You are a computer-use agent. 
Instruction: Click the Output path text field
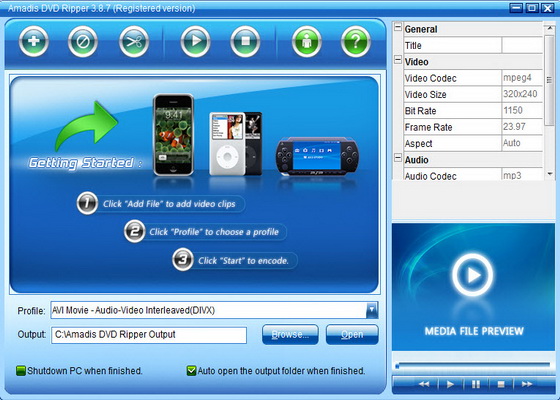149,335
